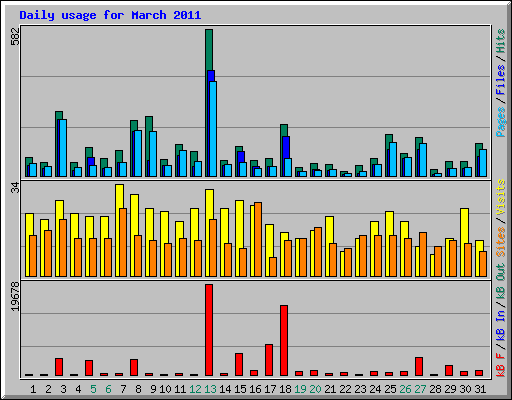The image size is (512, 400).
Task: Click the green "Hits" legend label
Action: (500, 41)
